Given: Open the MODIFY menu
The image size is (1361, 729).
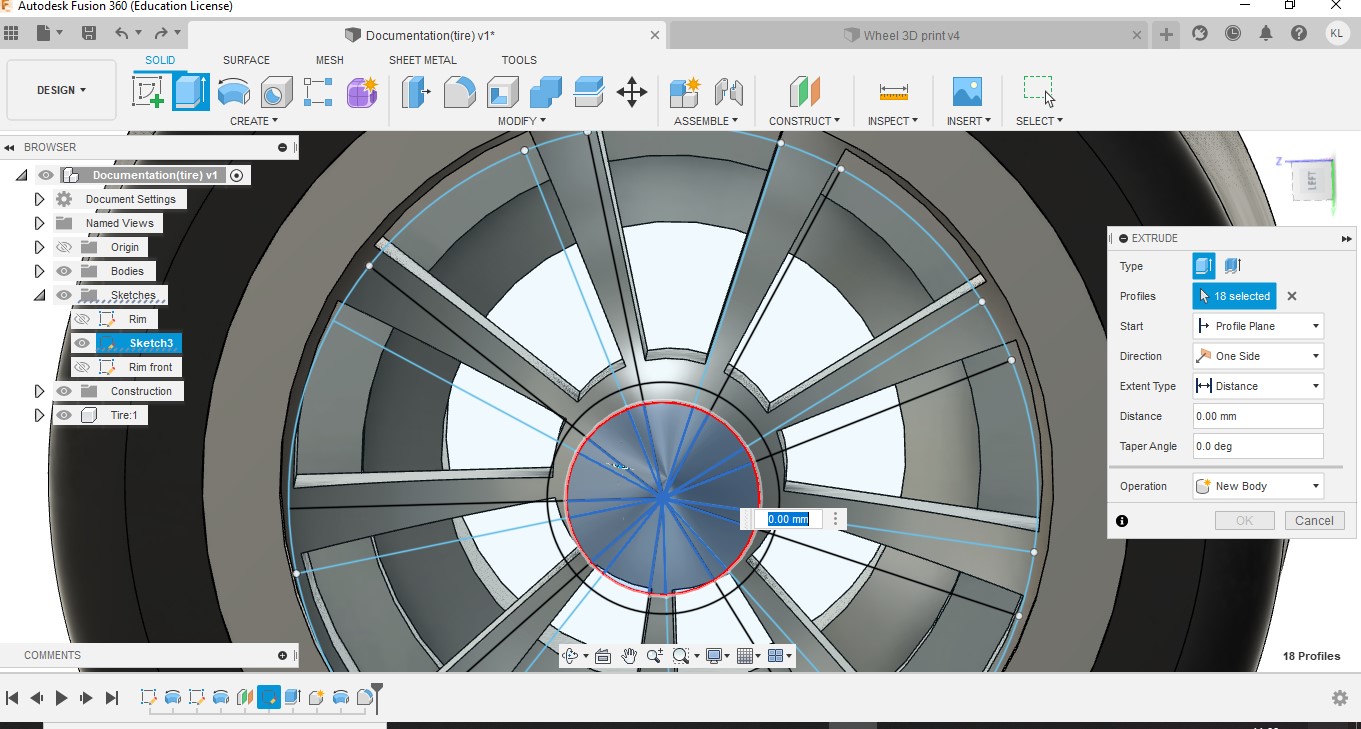Looking at the screenshot, I should (522, 121).
